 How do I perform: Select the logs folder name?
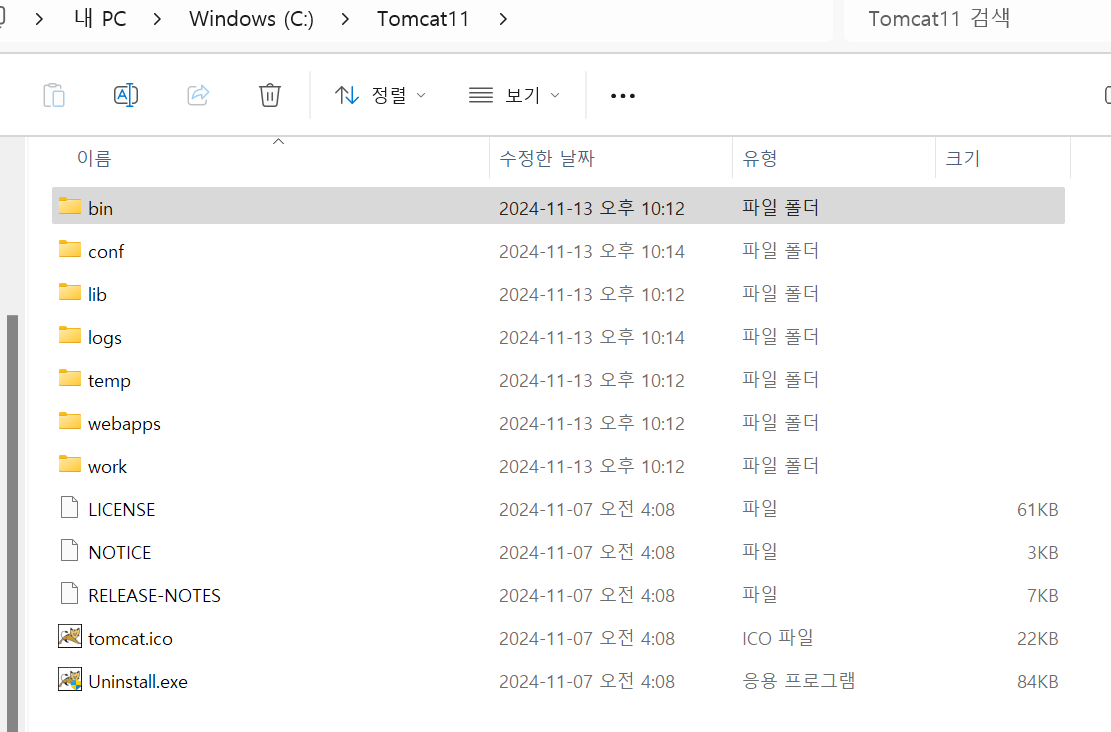[x=105, y=338]
